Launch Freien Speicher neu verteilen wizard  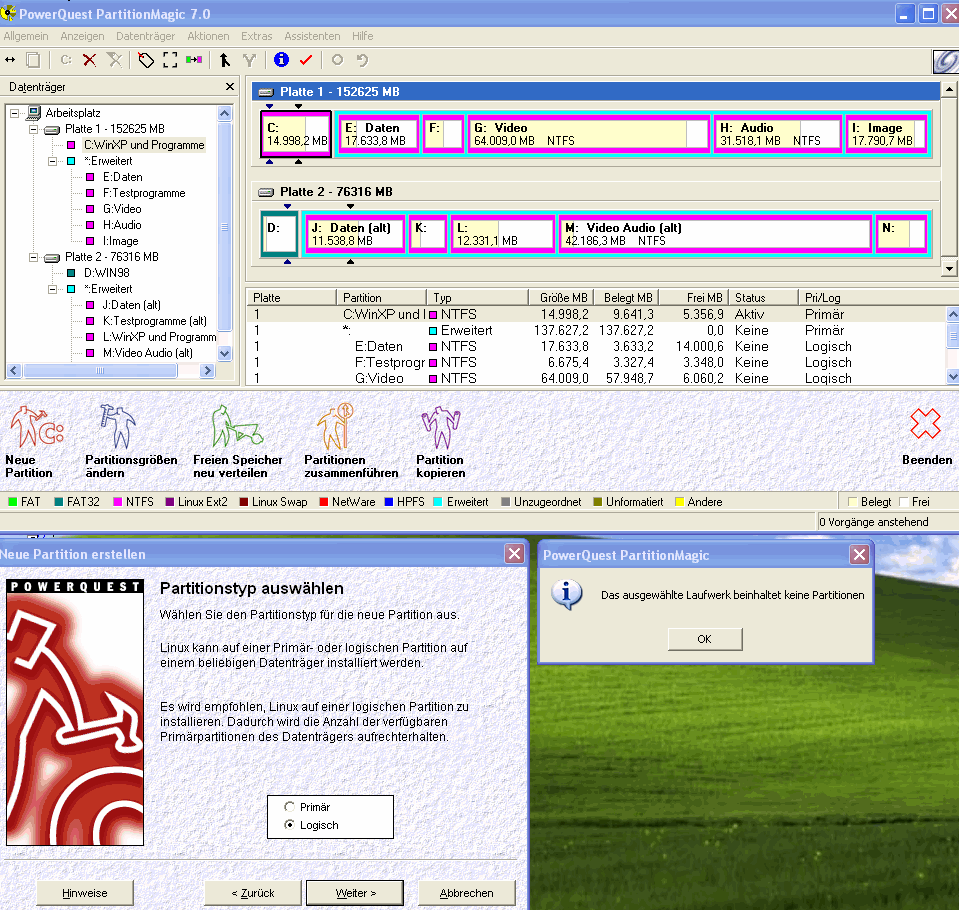point(237,426)
